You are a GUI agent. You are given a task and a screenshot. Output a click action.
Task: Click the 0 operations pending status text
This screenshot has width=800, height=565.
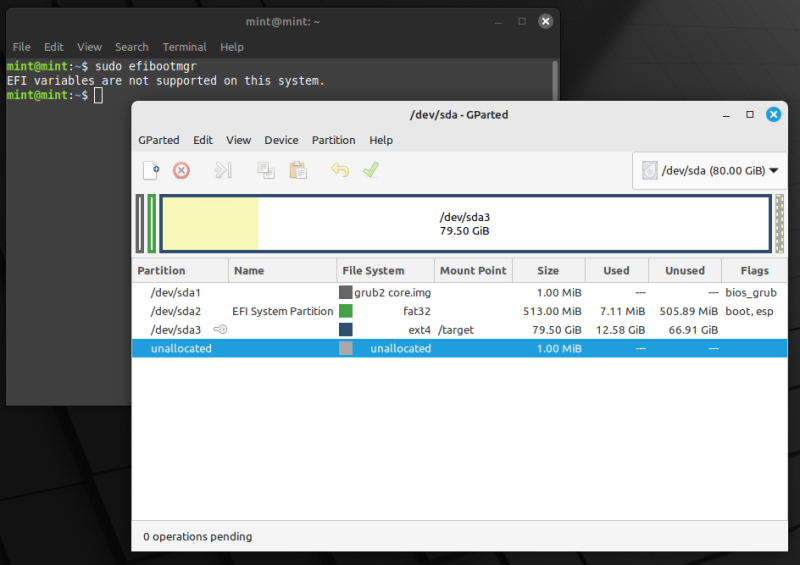[197, 536]
